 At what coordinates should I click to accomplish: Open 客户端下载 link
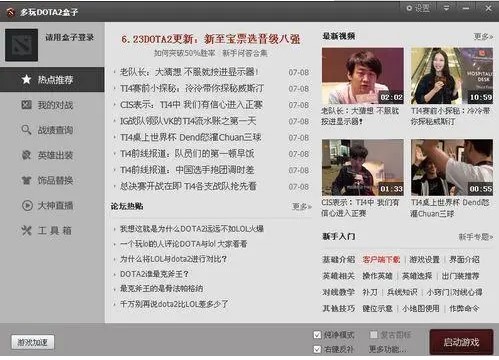[381, 259]
